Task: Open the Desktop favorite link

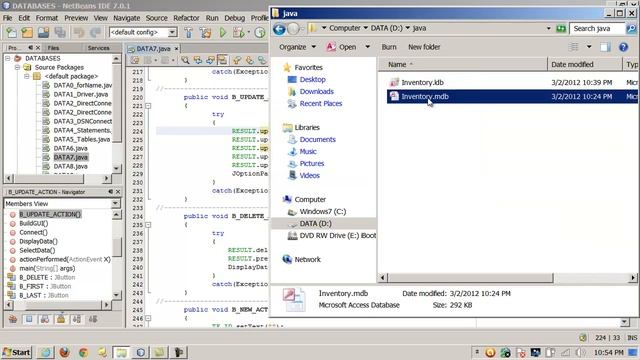Action: 312,79
